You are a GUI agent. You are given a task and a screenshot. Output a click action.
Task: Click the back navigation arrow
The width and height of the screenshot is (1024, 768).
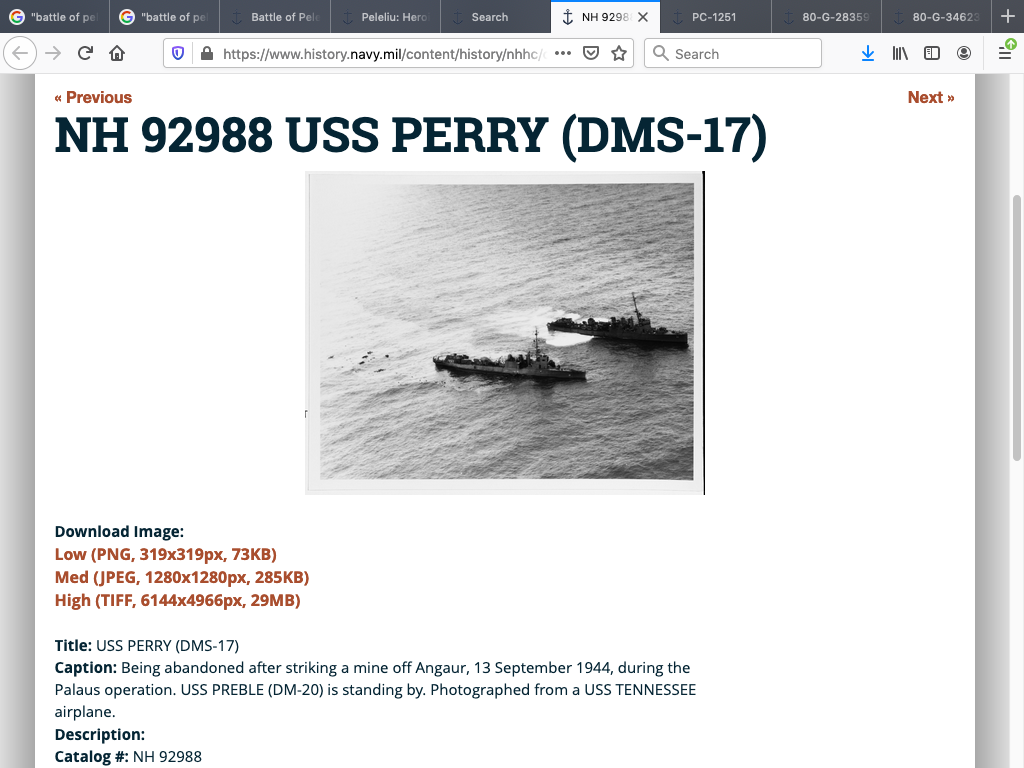pos(21,53)
